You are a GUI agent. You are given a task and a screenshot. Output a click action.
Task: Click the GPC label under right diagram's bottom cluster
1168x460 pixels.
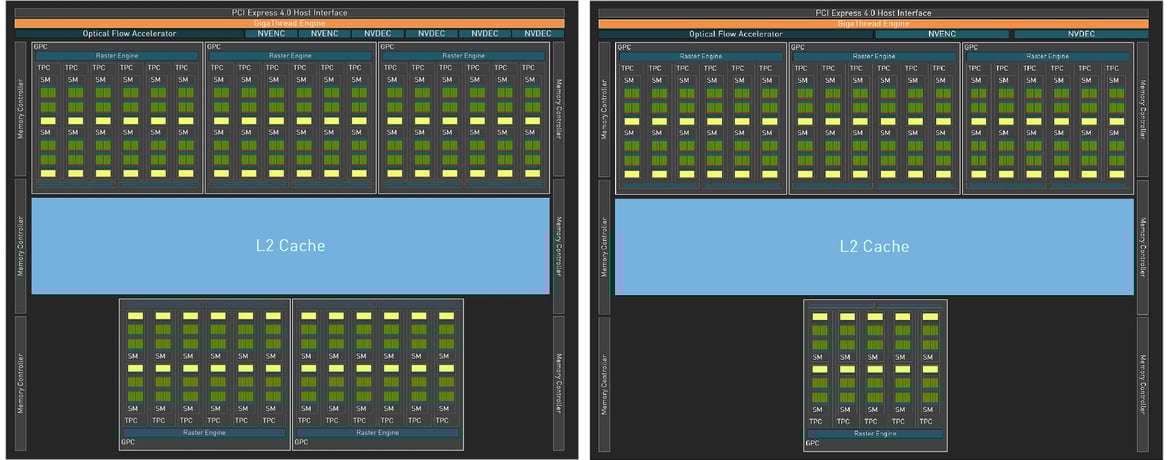(812, 443)
